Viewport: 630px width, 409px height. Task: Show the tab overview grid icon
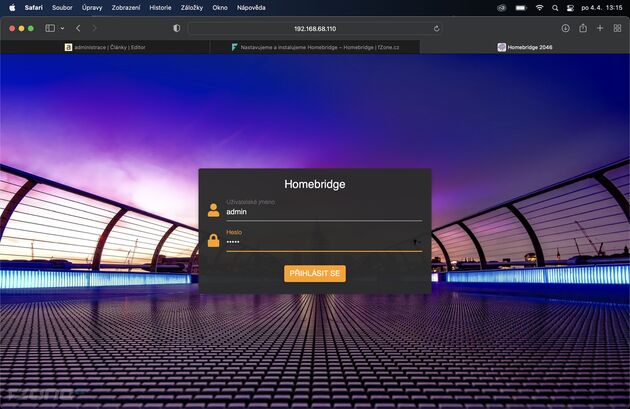pos(617,28)
